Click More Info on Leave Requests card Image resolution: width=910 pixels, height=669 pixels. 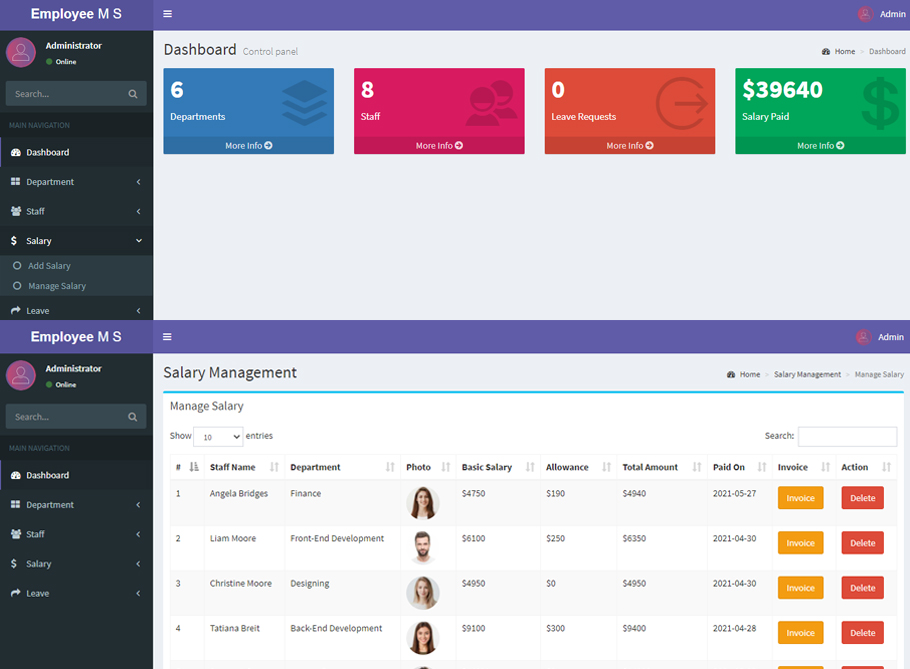point(630,146)
